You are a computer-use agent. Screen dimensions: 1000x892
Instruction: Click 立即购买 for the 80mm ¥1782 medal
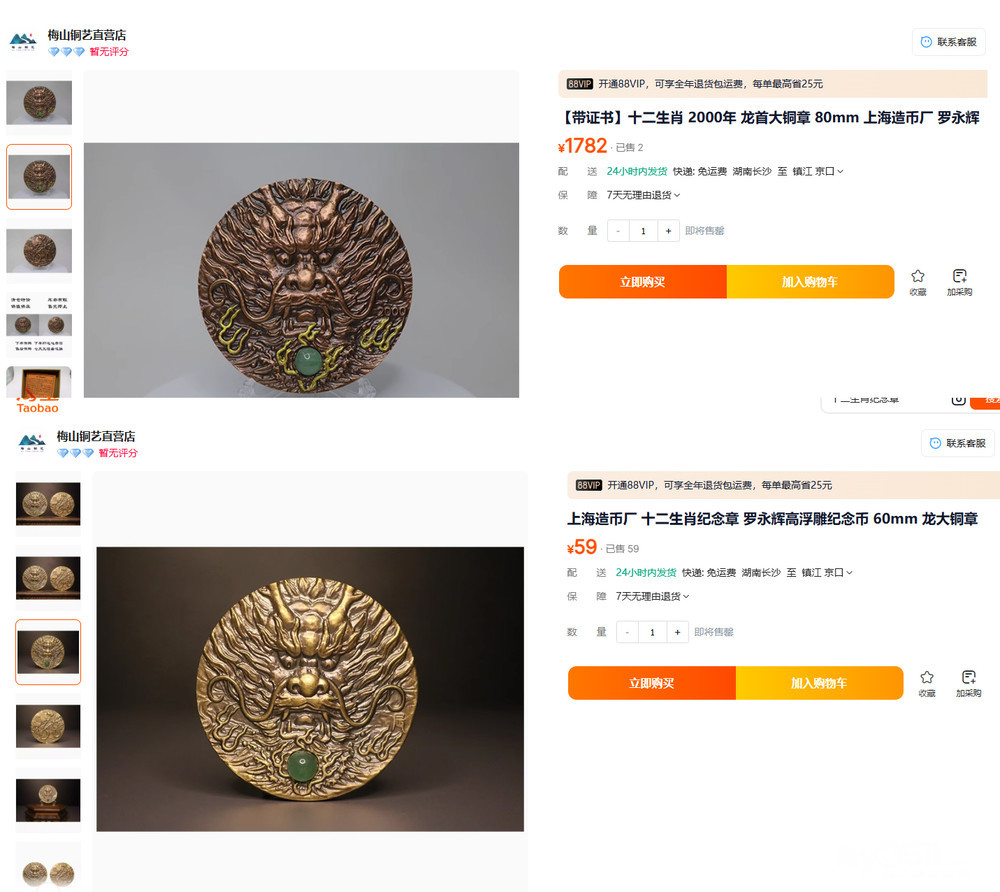[x=642, y=282]
